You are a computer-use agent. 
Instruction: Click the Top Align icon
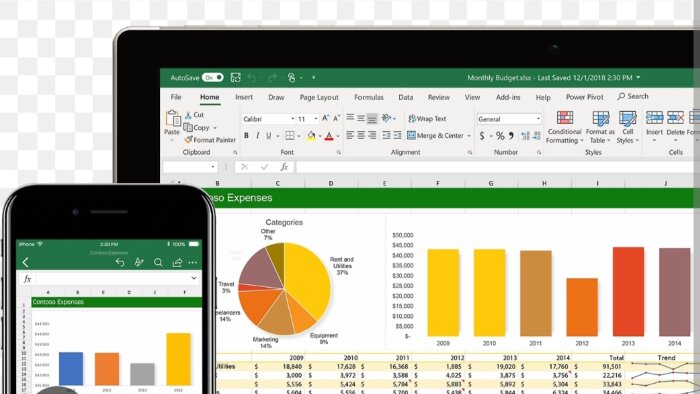click(350, 118)
